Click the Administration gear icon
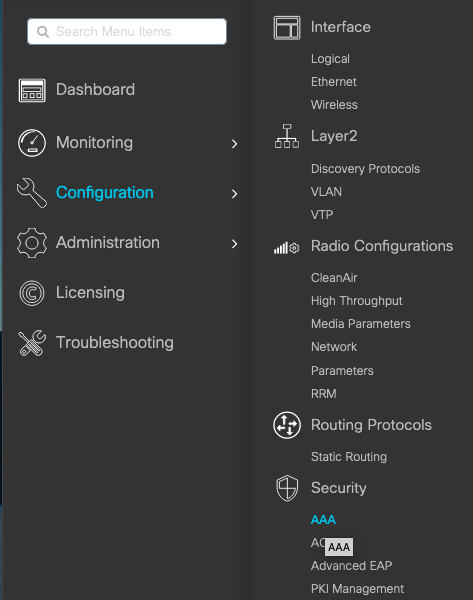Screen dimensions: 473x600 coord(32,243)
